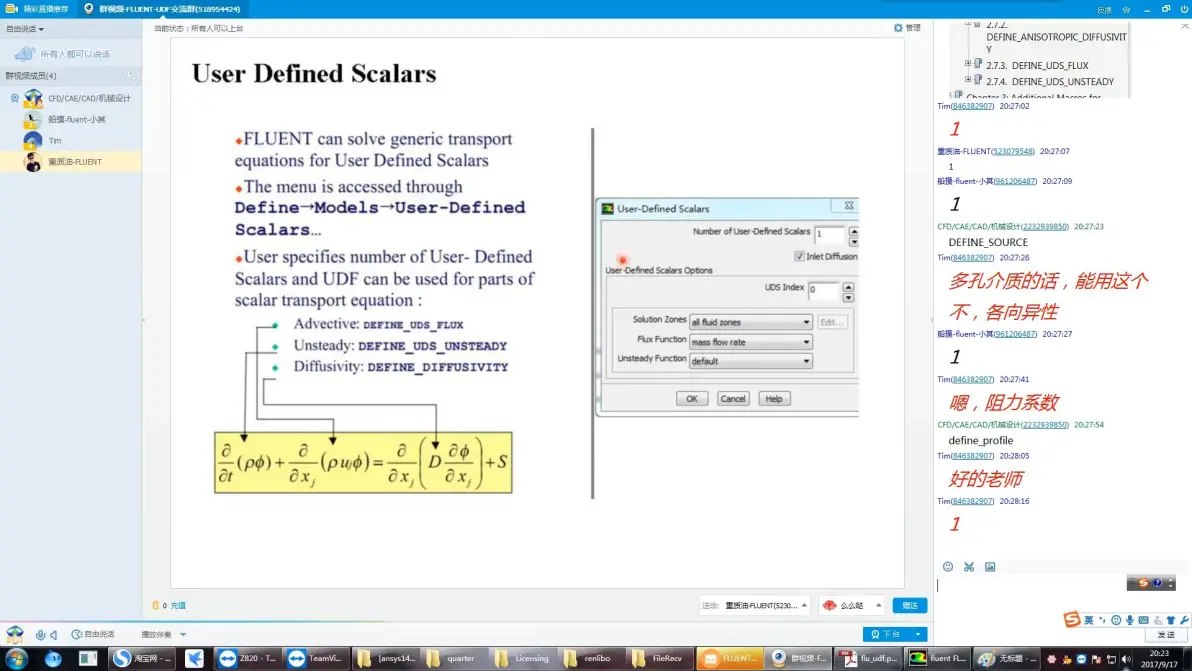Click ID link 523079548 in the chat
The height and width of the screenshot is (671, 1192).
tap(1013, 151)
